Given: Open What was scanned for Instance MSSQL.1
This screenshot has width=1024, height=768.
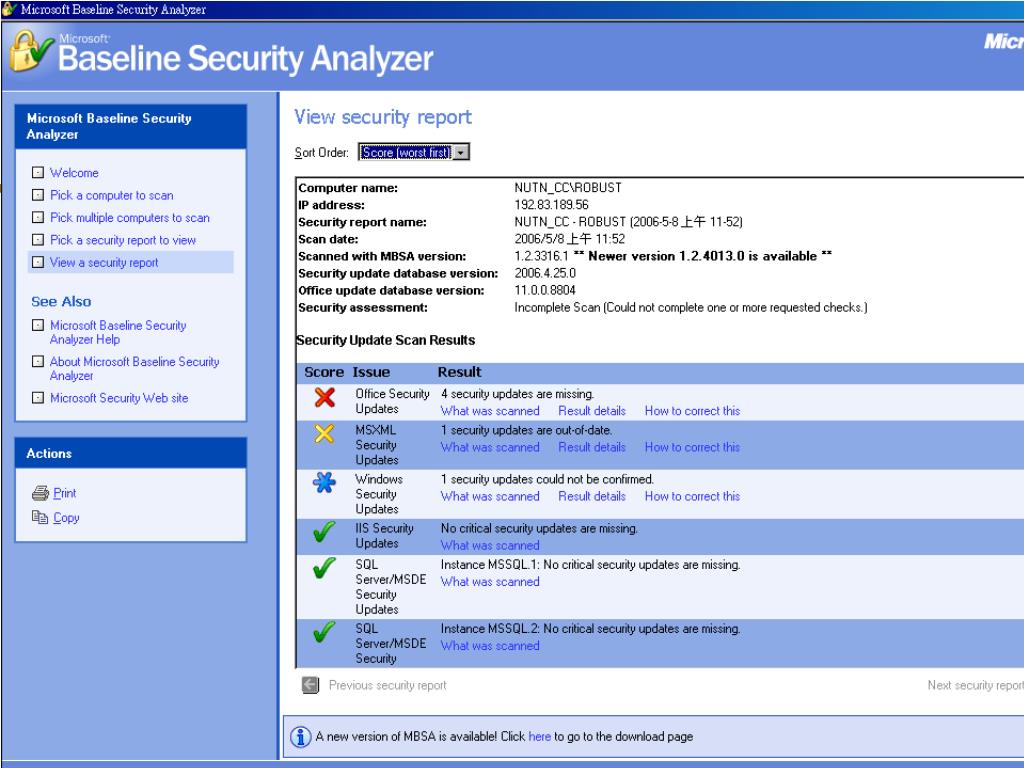Looking at the screenshot, I should 490,582.
